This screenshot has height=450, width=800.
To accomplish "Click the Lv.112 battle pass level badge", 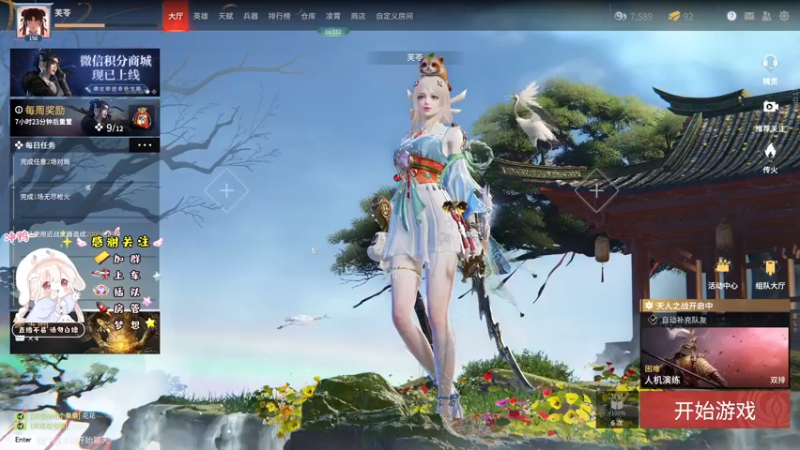I will (333, 32).
